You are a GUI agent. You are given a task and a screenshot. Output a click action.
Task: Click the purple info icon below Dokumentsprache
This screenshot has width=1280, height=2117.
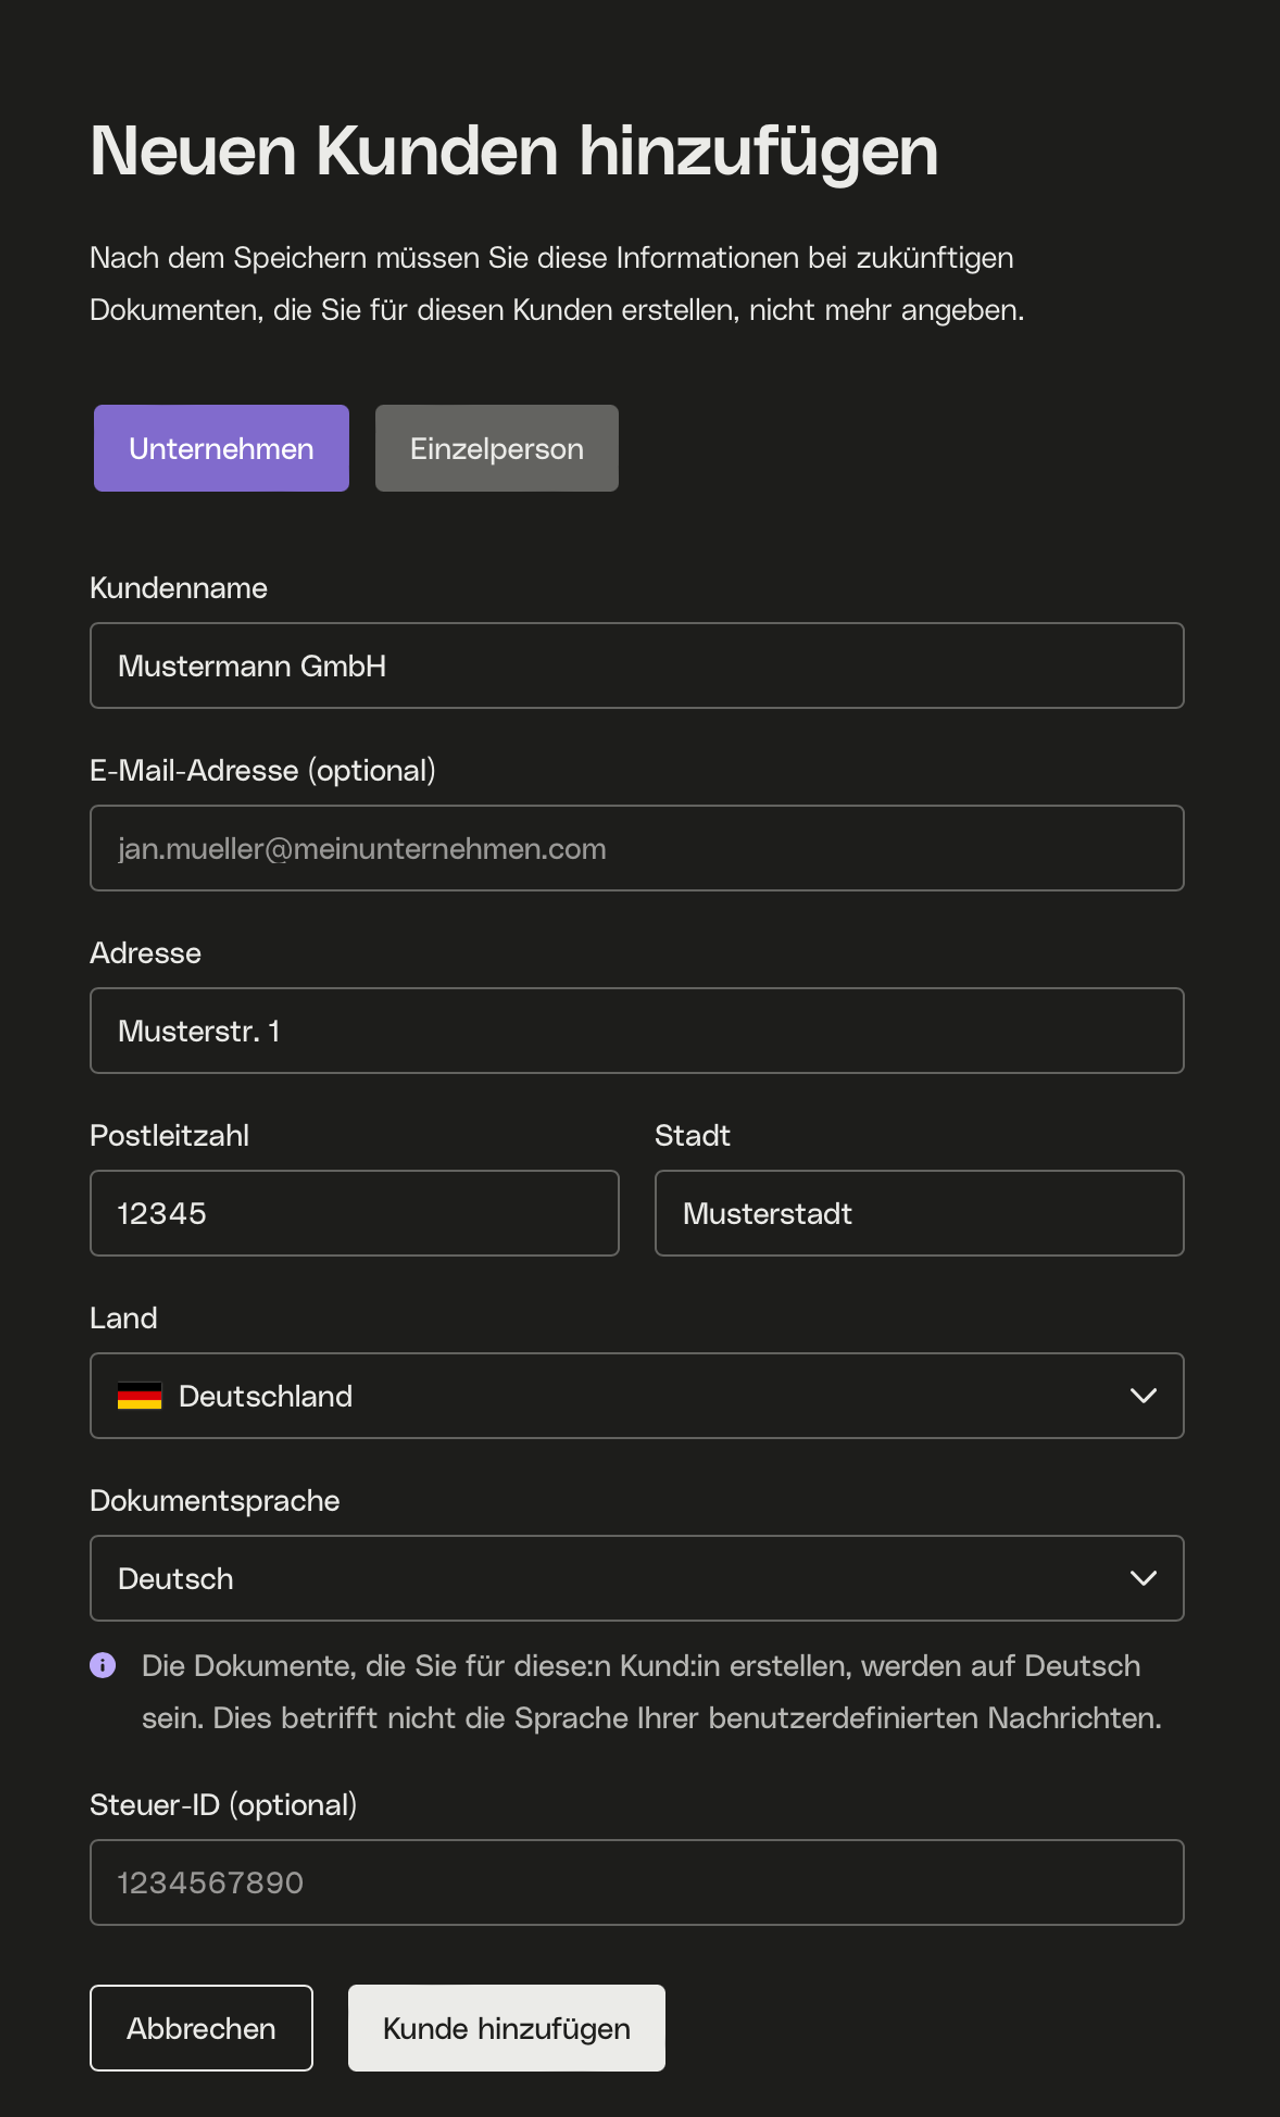tap(103, 1665)
